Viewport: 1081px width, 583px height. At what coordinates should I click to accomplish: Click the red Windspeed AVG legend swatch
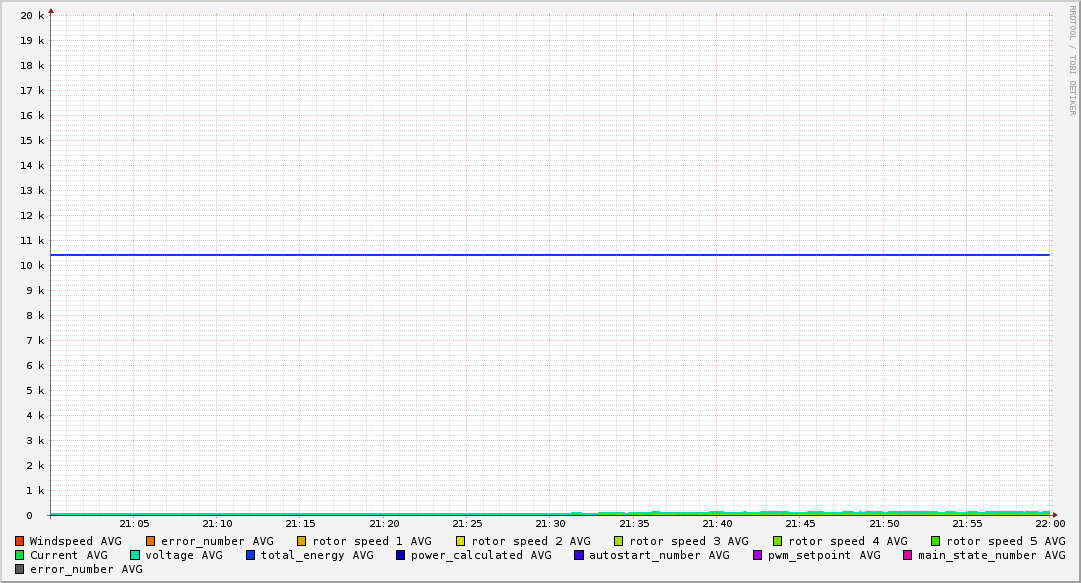[20, 541]
